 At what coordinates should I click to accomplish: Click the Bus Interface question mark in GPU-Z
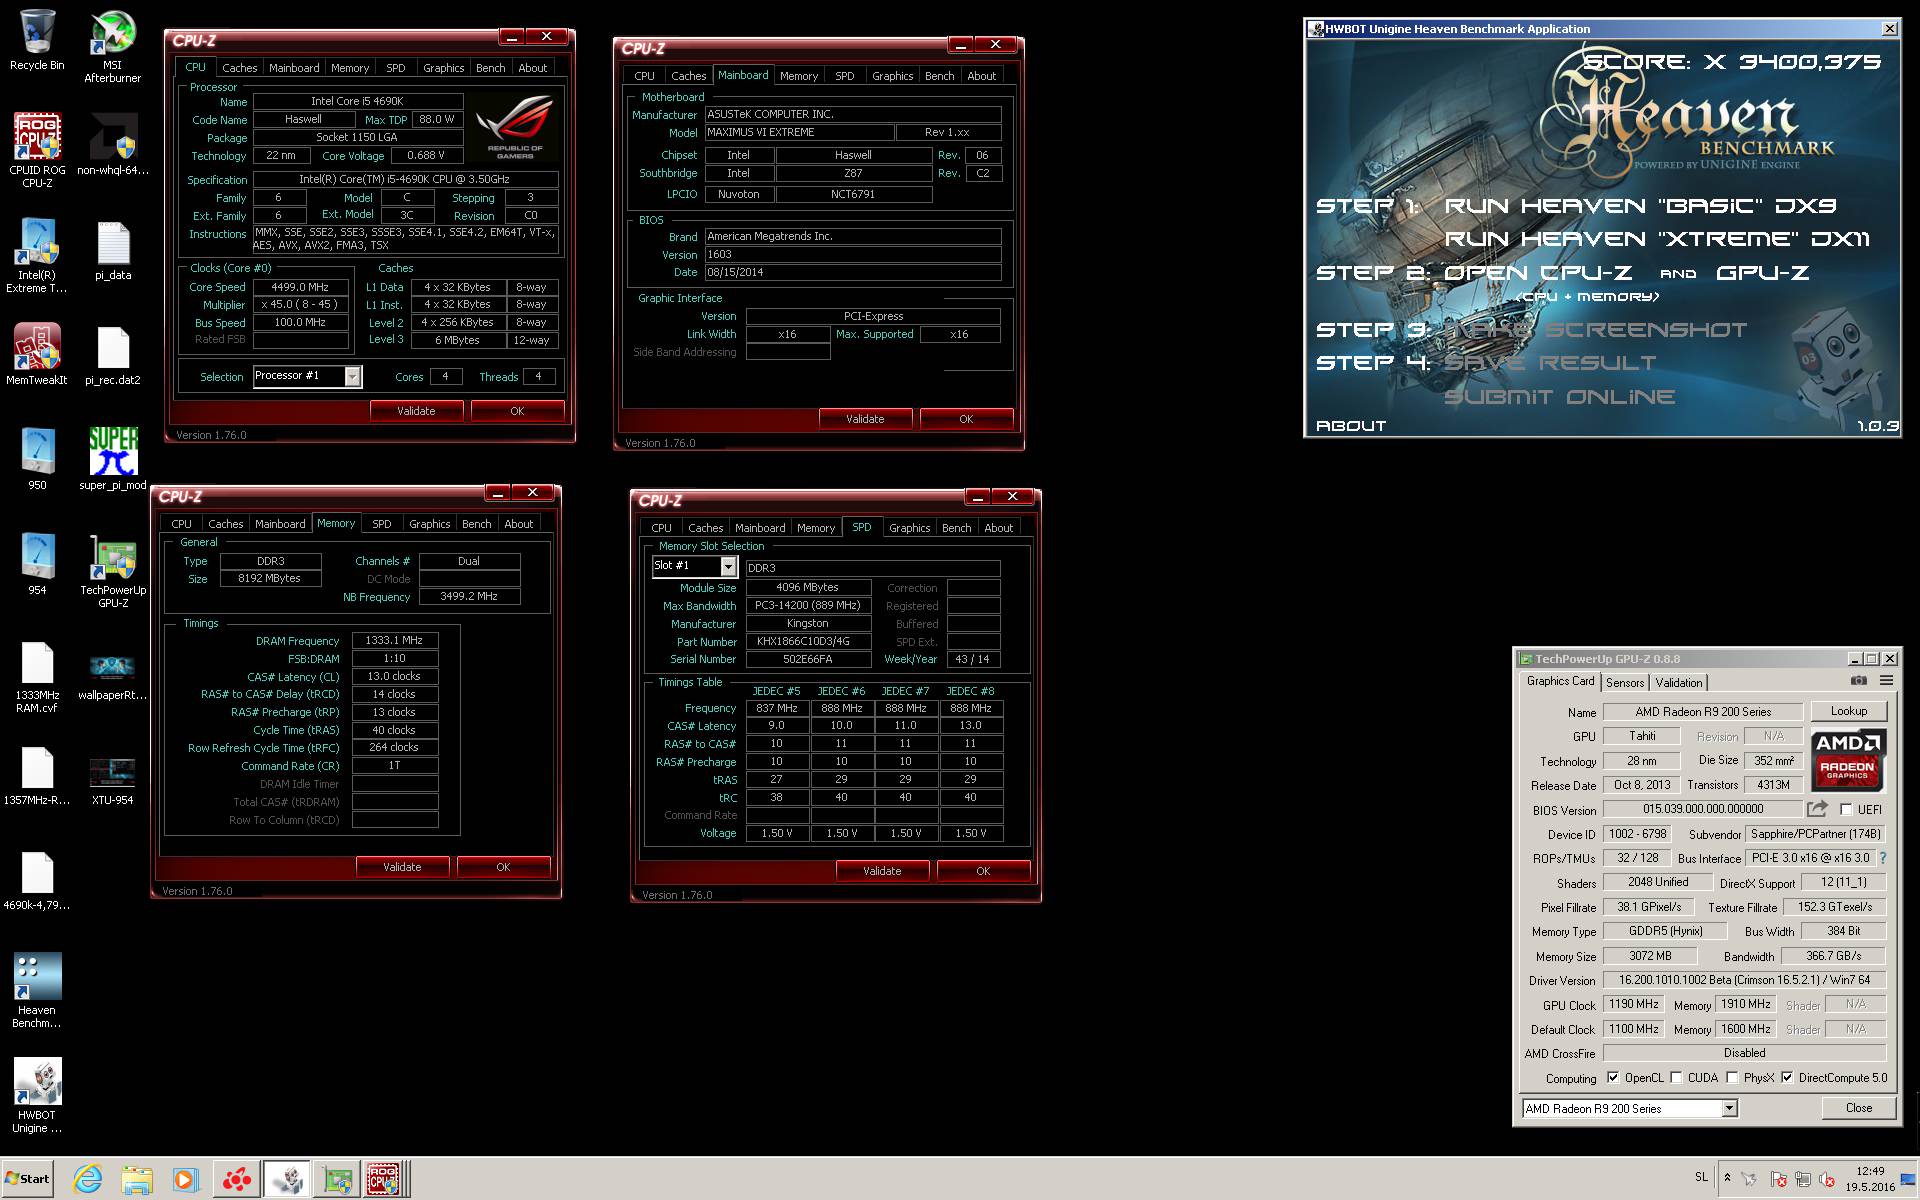1883,858
